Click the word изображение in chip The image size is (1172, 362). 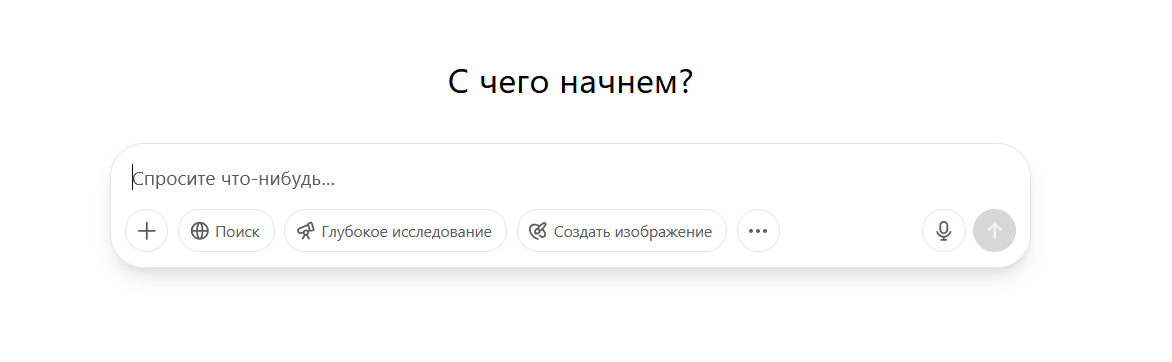click(x=663, y=233)
